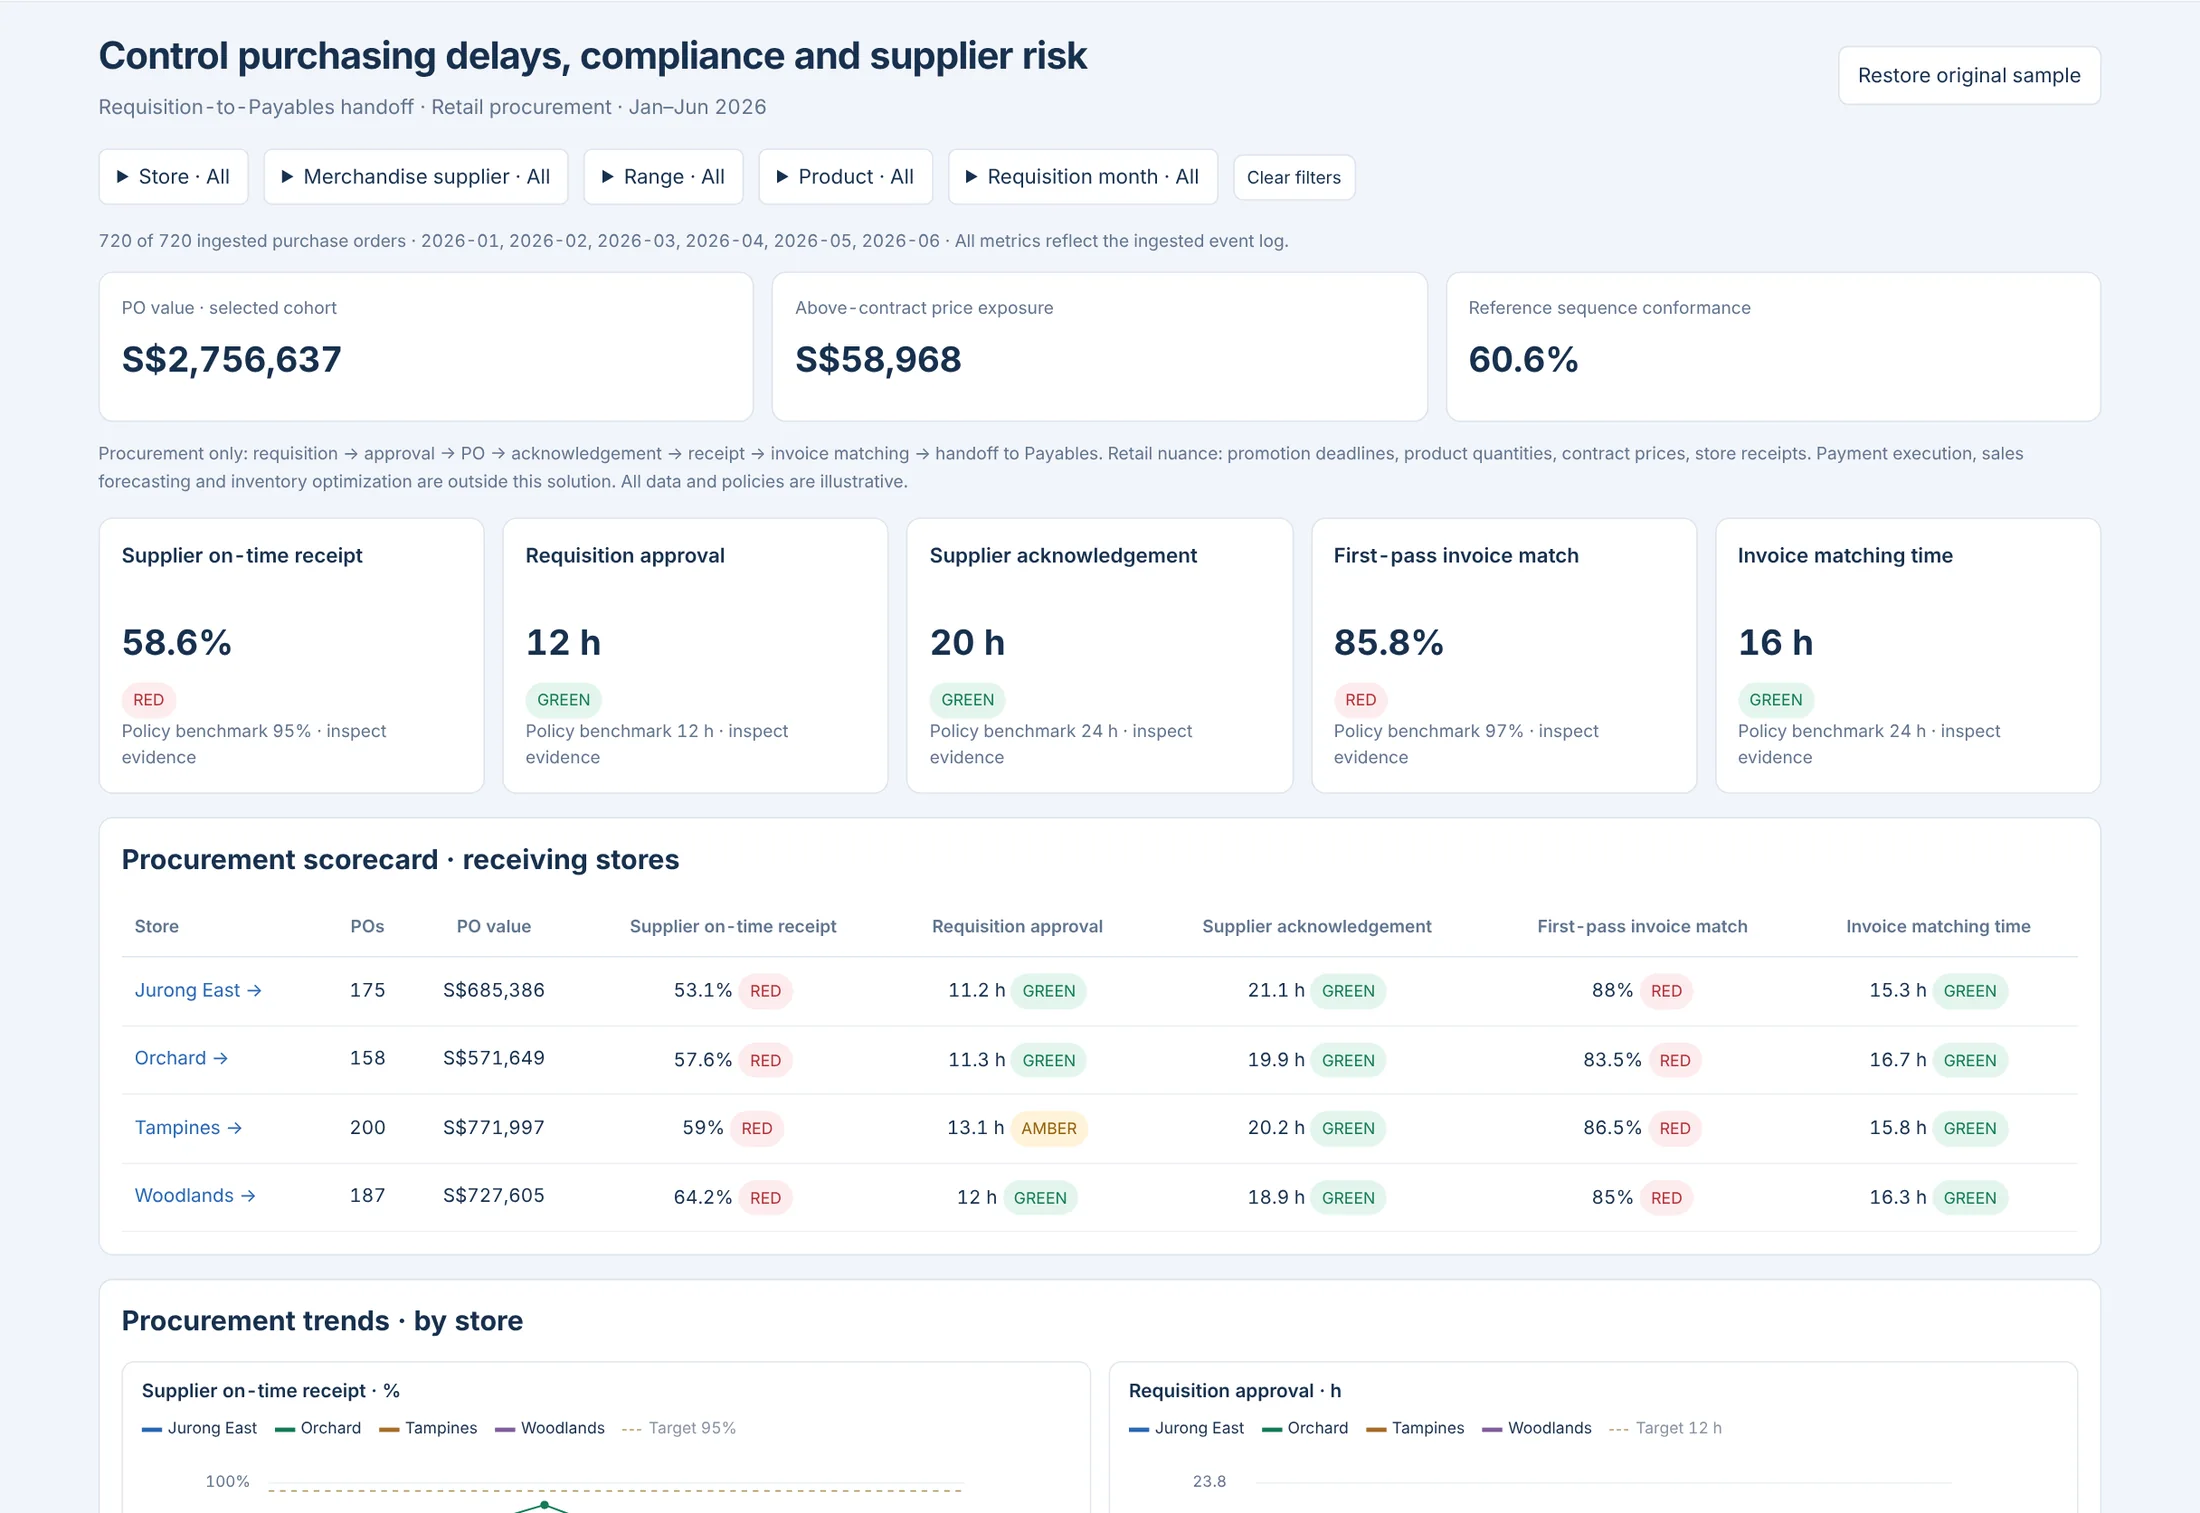Viewport: 2200px width, 1513px height.
Task: Open the Woodlands store link
Action: coord(195,1195)
